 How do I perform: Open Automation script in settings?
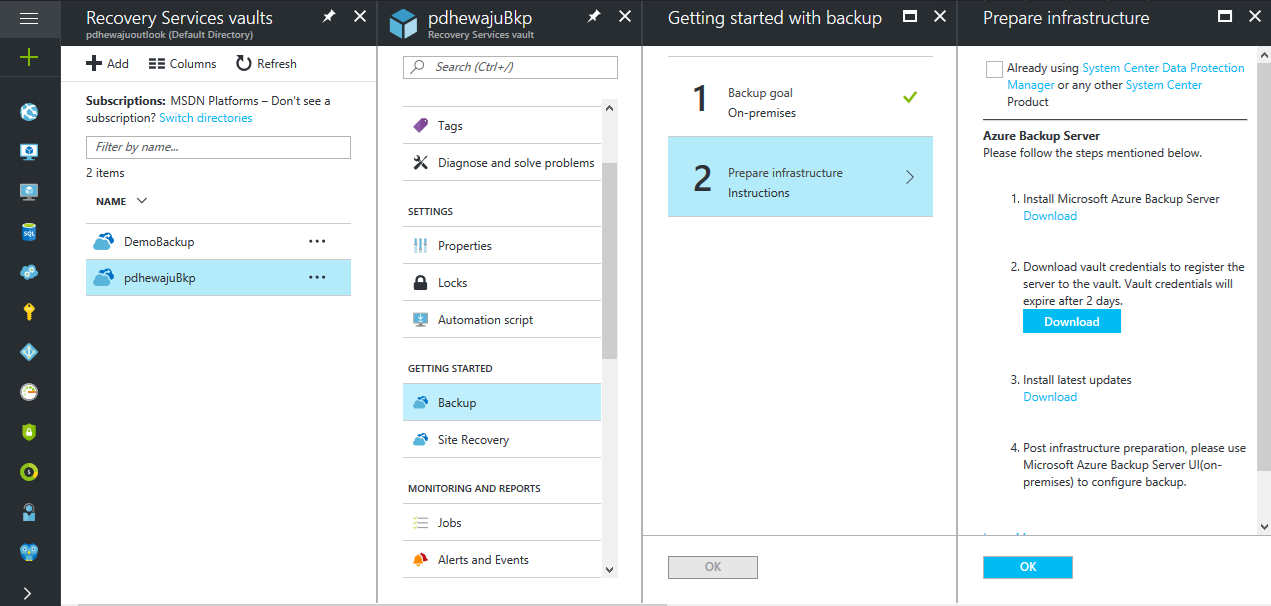click(485, 320)
